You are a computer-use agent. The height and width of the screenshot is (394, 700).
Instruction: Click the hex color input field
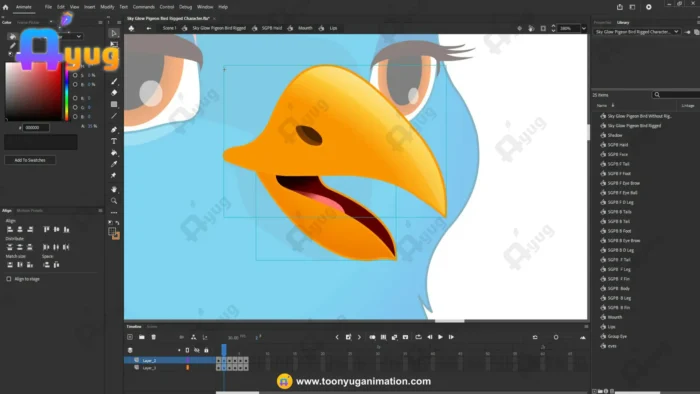[36, 128]
